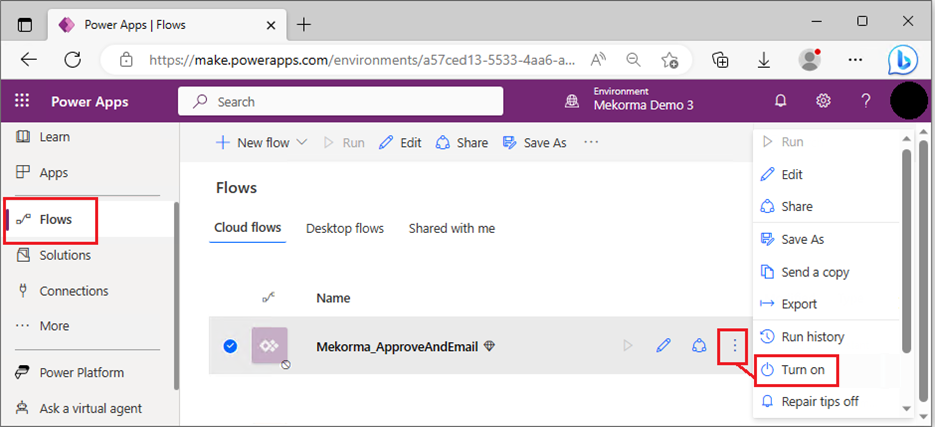Click the share icon on the flow row
Image resolution: width=935 pixels, height=427 pixels.
699,346
